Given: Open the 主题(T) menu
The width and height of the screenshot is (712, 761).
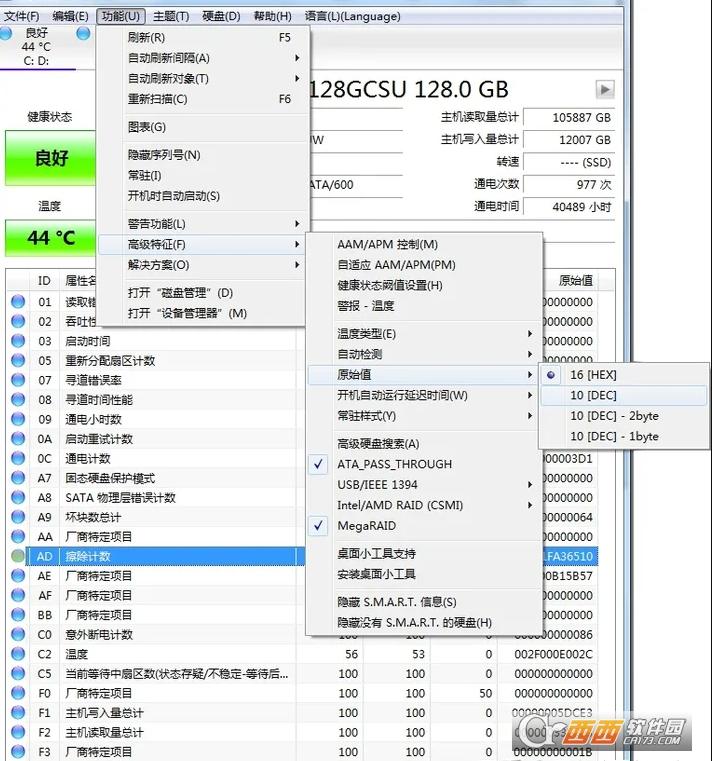Looking at the screenshot, I should pyautogui.click(x=171, y=17).
